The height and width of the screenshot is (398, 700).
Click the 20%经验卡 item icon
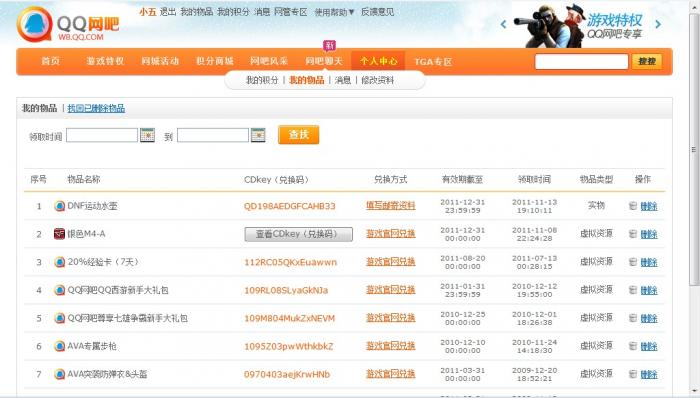pos(59,262)
